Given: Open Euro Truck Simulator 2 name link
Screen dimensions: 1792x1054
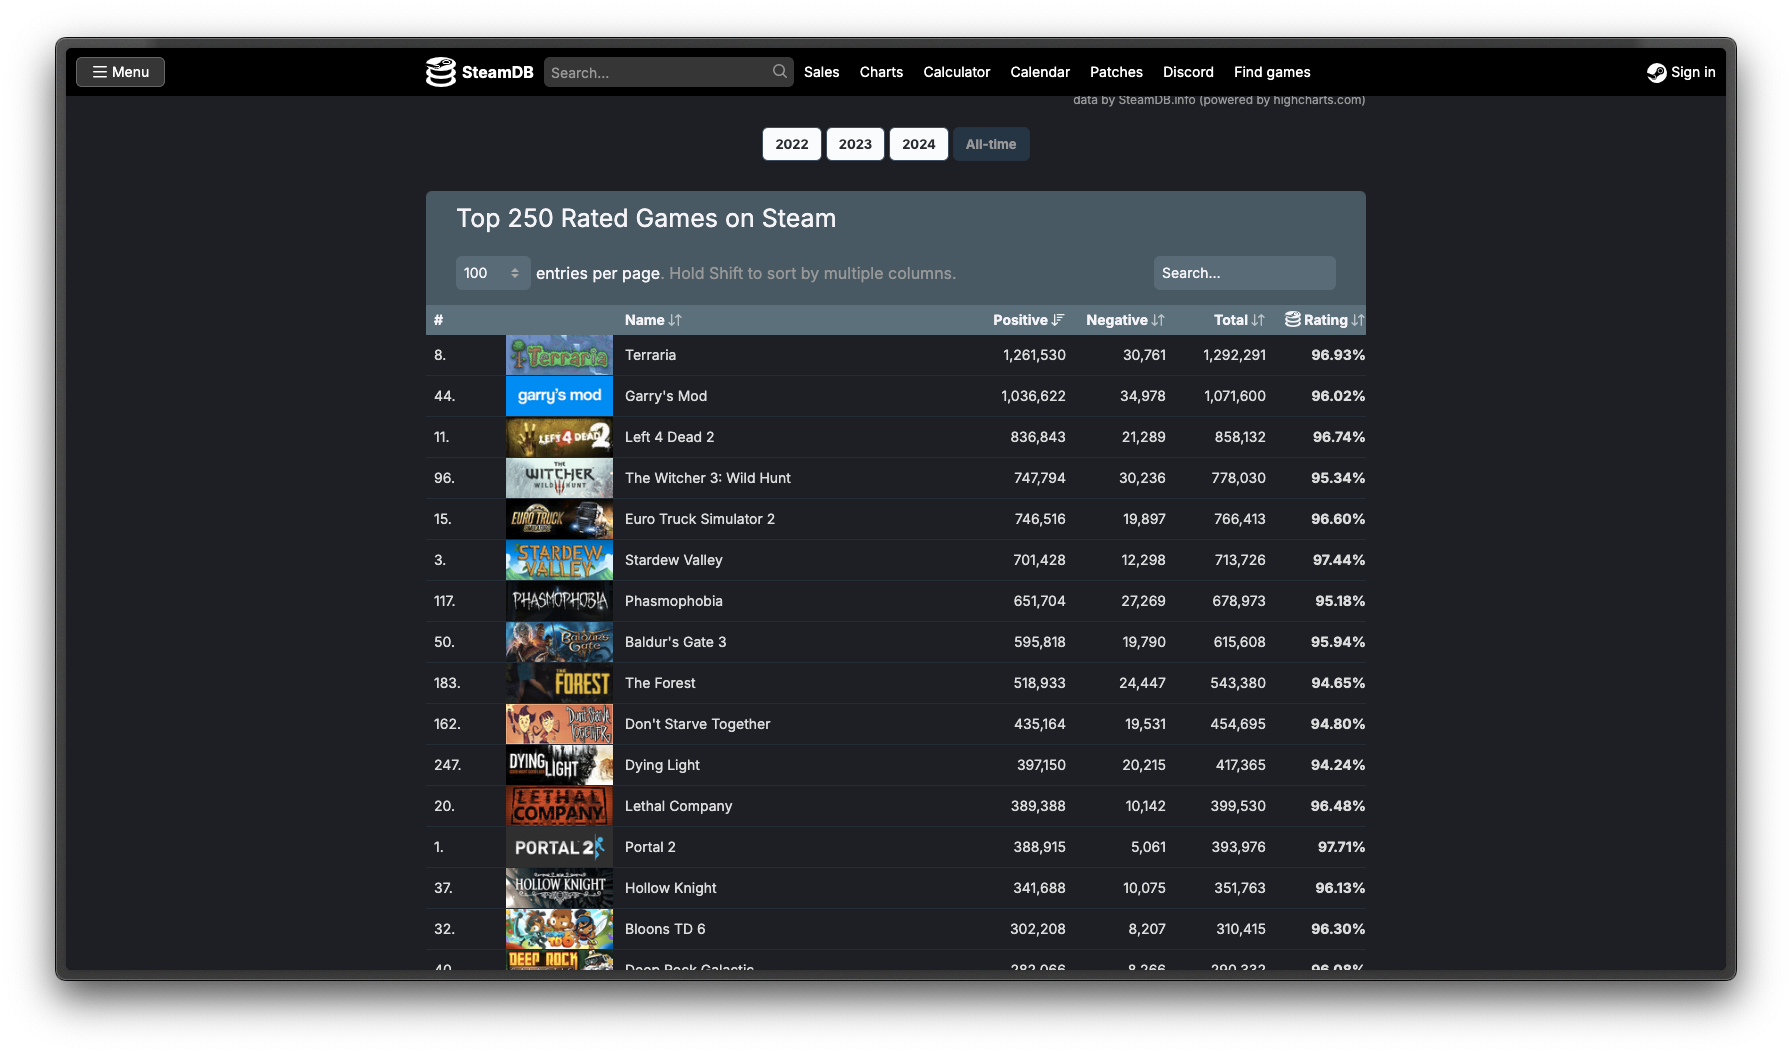Looking at the screenshot, I should (x=700, y=519).
